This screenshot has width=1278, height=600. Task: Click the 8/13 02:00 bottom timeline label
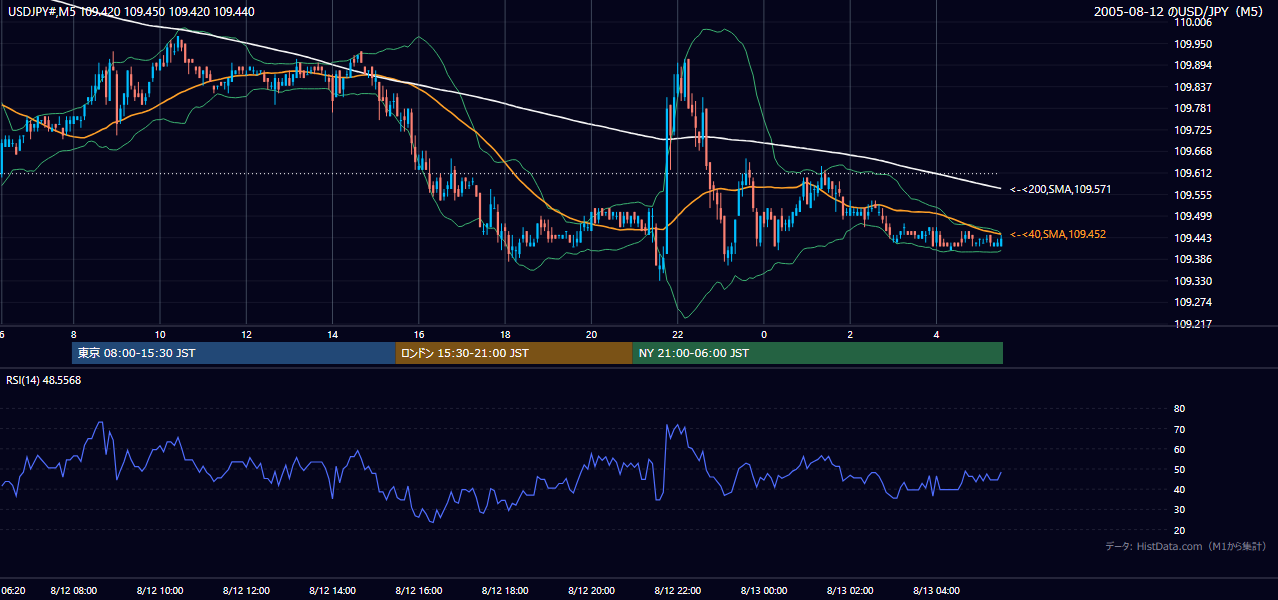click(849, 591)
